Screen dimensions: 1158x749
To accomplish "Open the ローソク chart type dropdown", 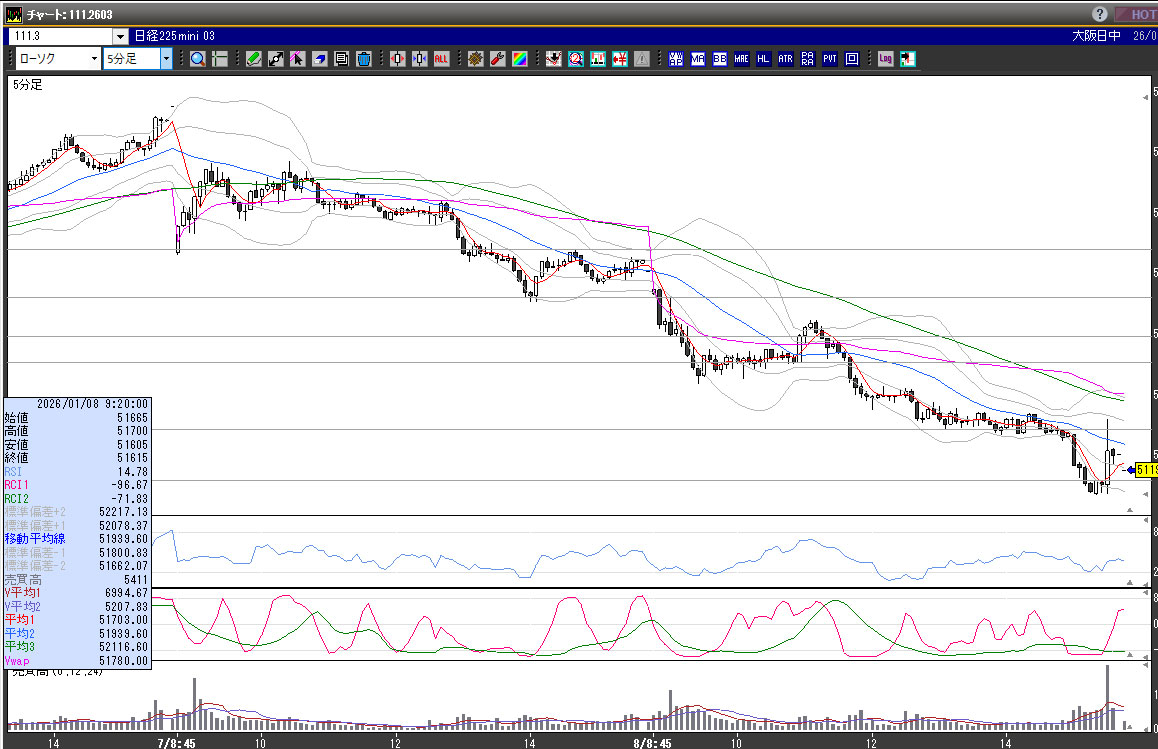I will coord(95,59).
